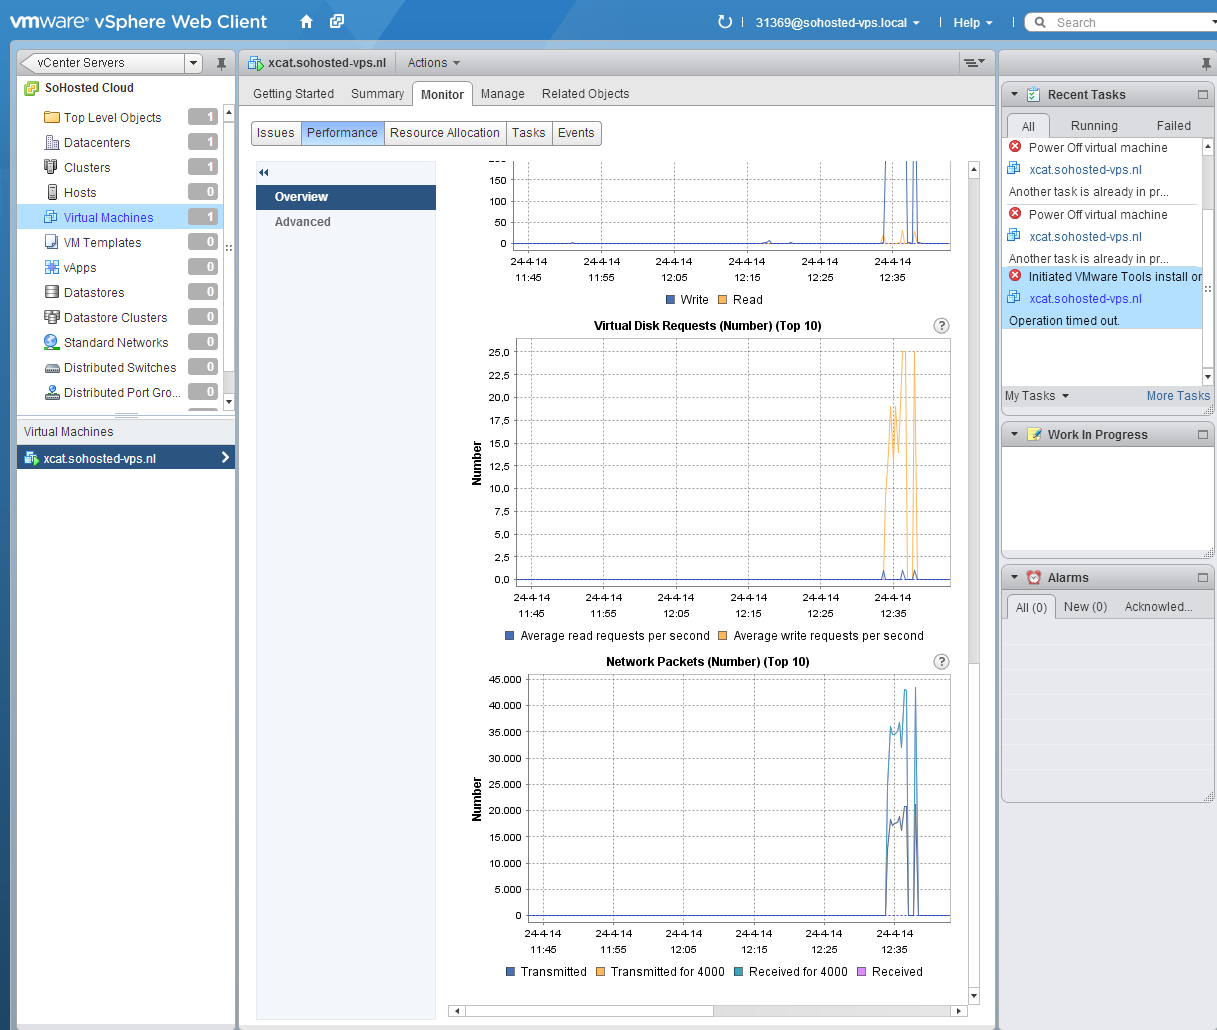This screenshot has height=1030, width=1217.
Task: Minimize the Recent Tasks panel
Action: click(1202, 95)
